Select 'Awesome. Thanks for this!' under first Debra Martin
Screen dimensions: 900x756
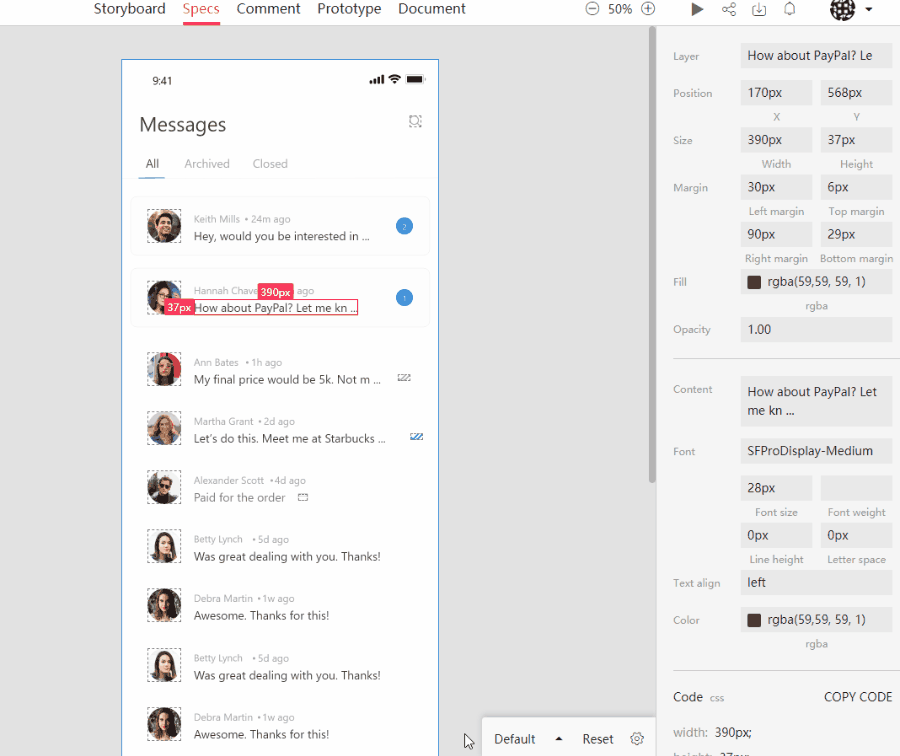(261, 616)
